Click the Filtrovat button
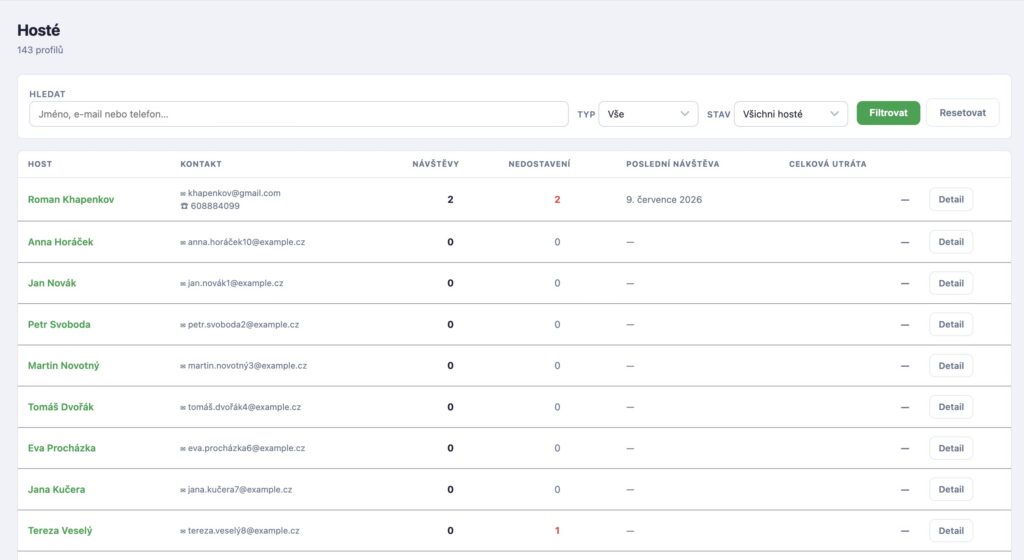This screenshot has height=560, width=1024. click(x=888, y=113)
